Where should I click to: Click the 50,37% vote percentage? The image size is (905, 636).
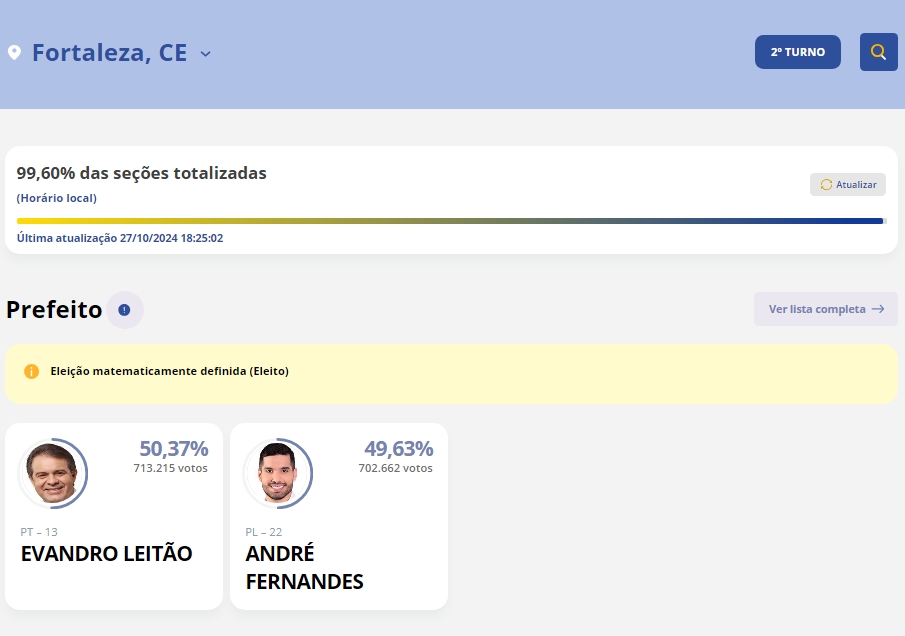(174, 448)
